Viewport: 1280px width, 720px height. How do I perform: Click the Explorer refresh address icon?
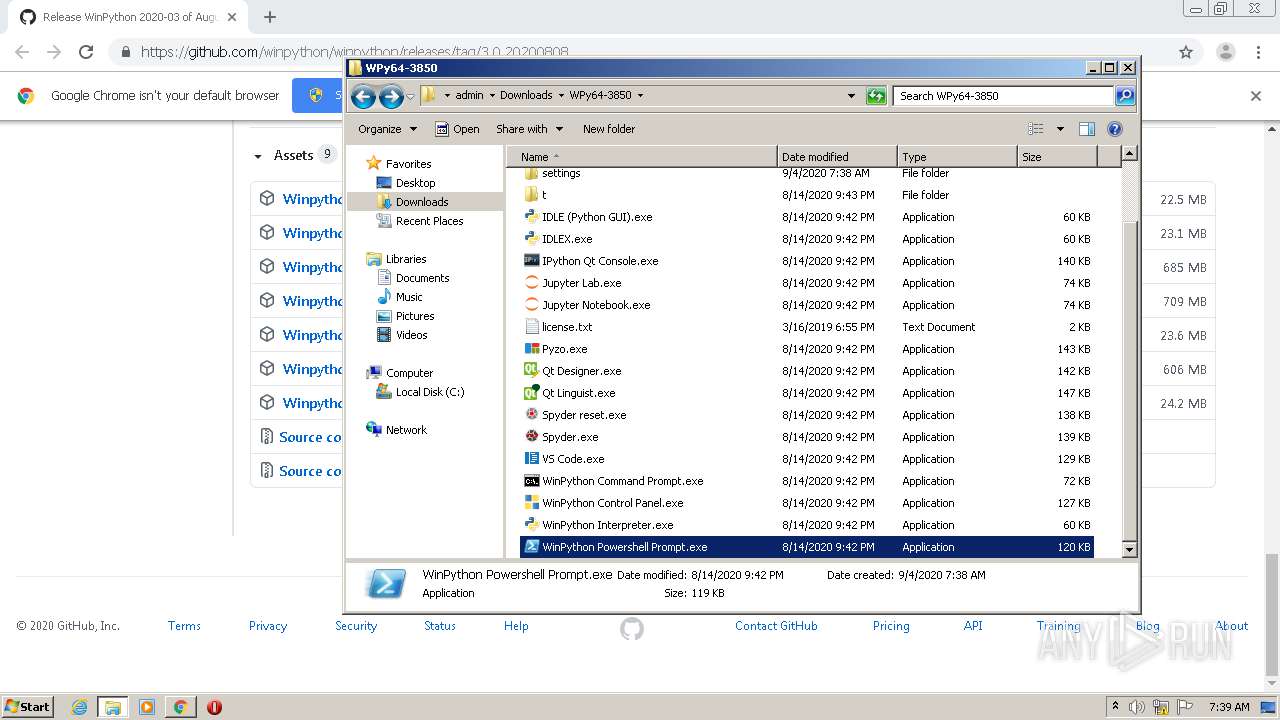coord(876,96)
